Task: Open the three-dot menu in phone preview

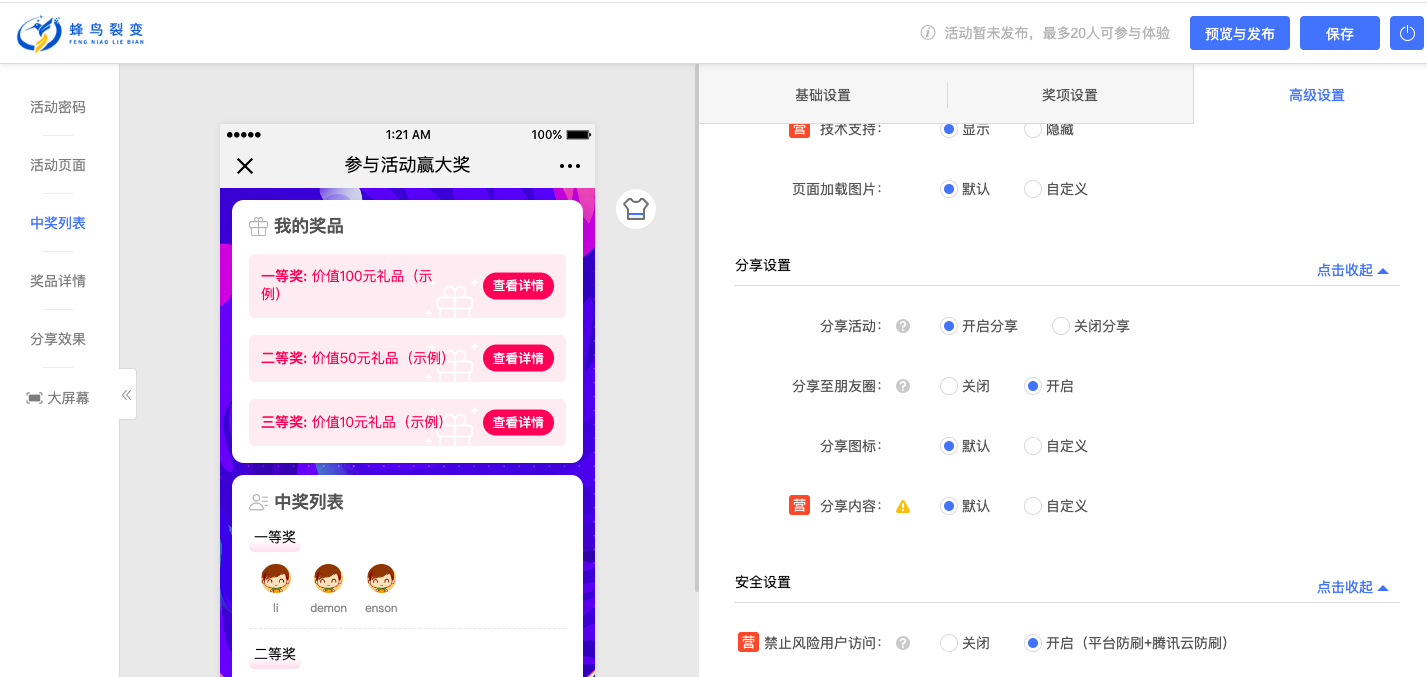Action: 570,166
